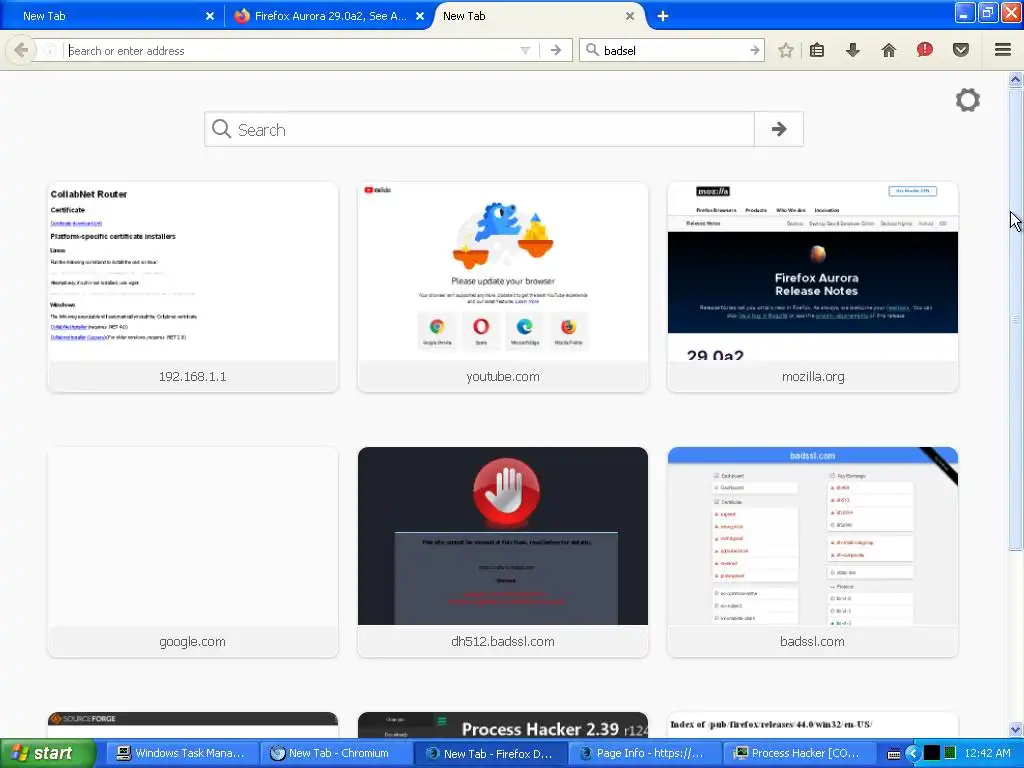Open the Downloads arrow icon

[x=852, y=50]
